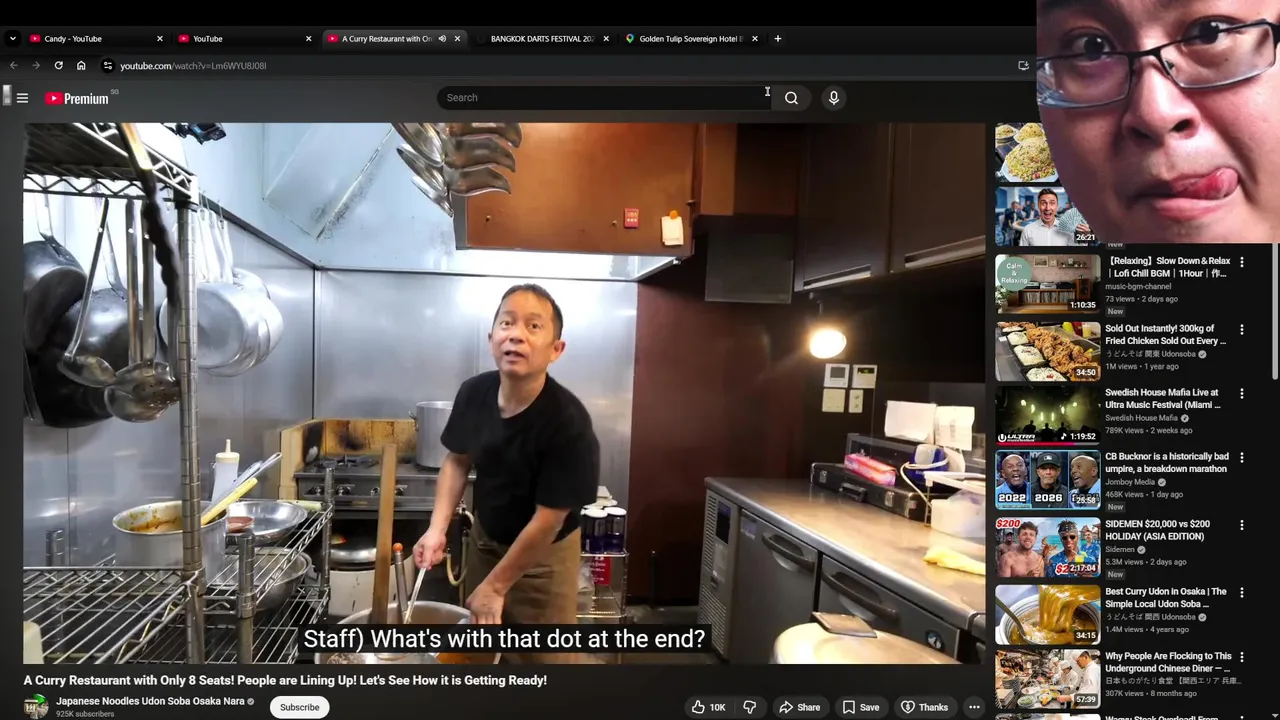
Task: Click the page vertical scrollbar
Action: click(1275, 310)
